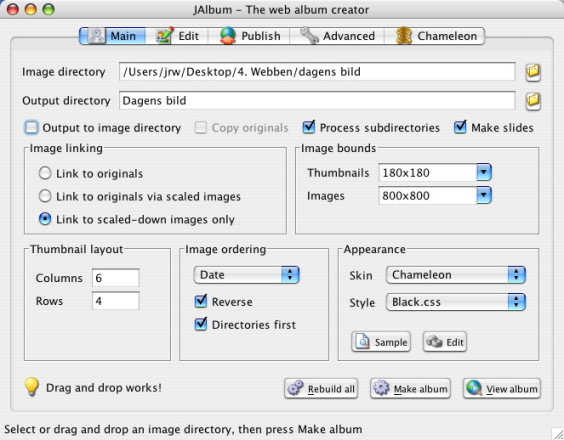Screen dimensions: 564x440
Task: Switch to the Main tab
Action: pyautogui.click(x=113, y=36)
